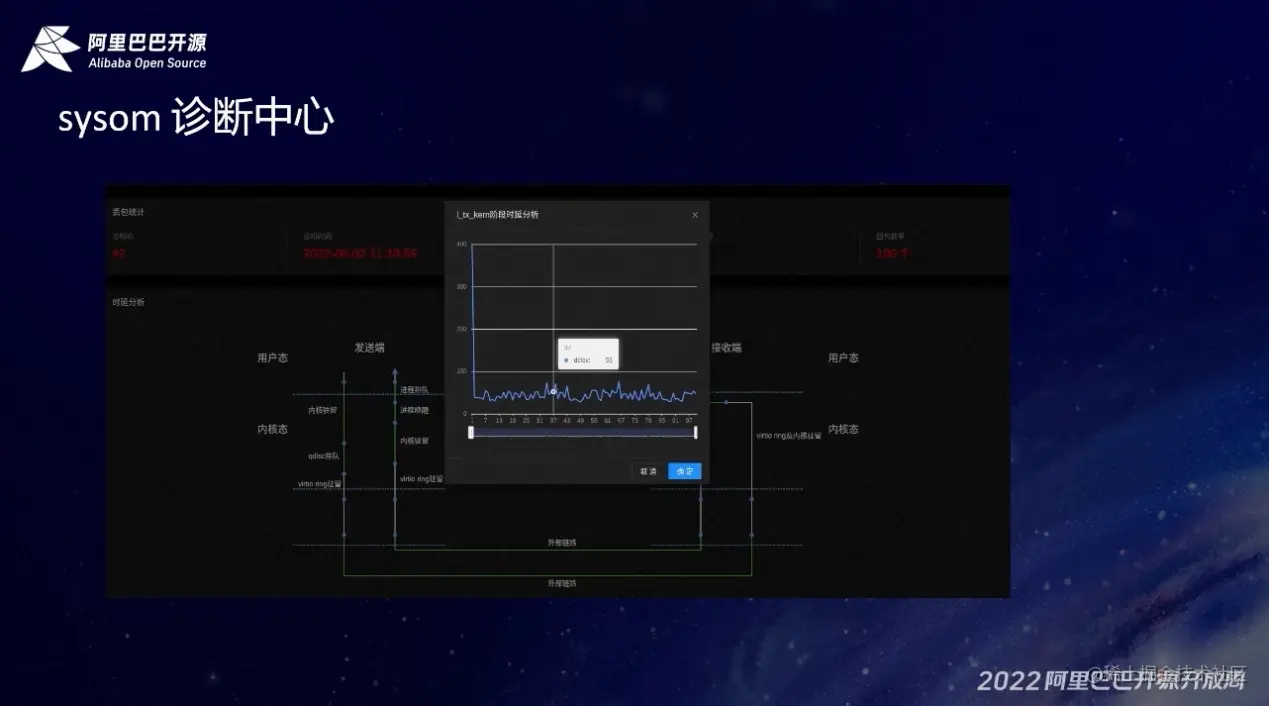Select the 丢包统计 section header
The image size is (1269, 706).
[x=128, y=212]
